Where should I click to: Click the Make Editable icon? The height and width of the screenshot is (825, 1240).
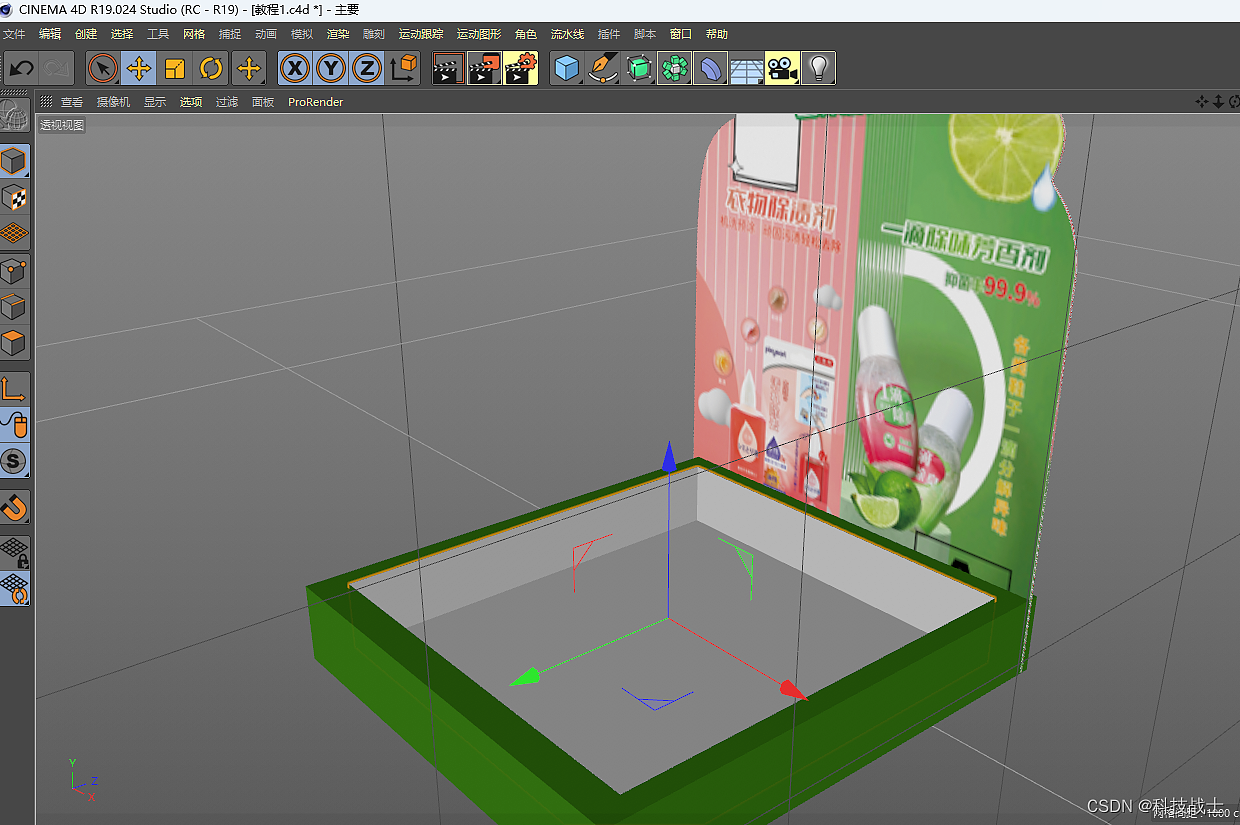(x=14, y=114)
